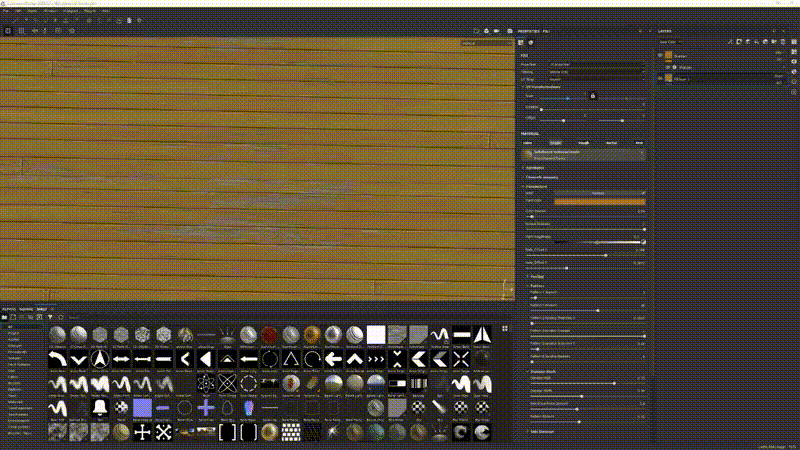Adjust the UV Scale slider handle
This screenshot has height=450, width=800.
click(x=567, y=98)
